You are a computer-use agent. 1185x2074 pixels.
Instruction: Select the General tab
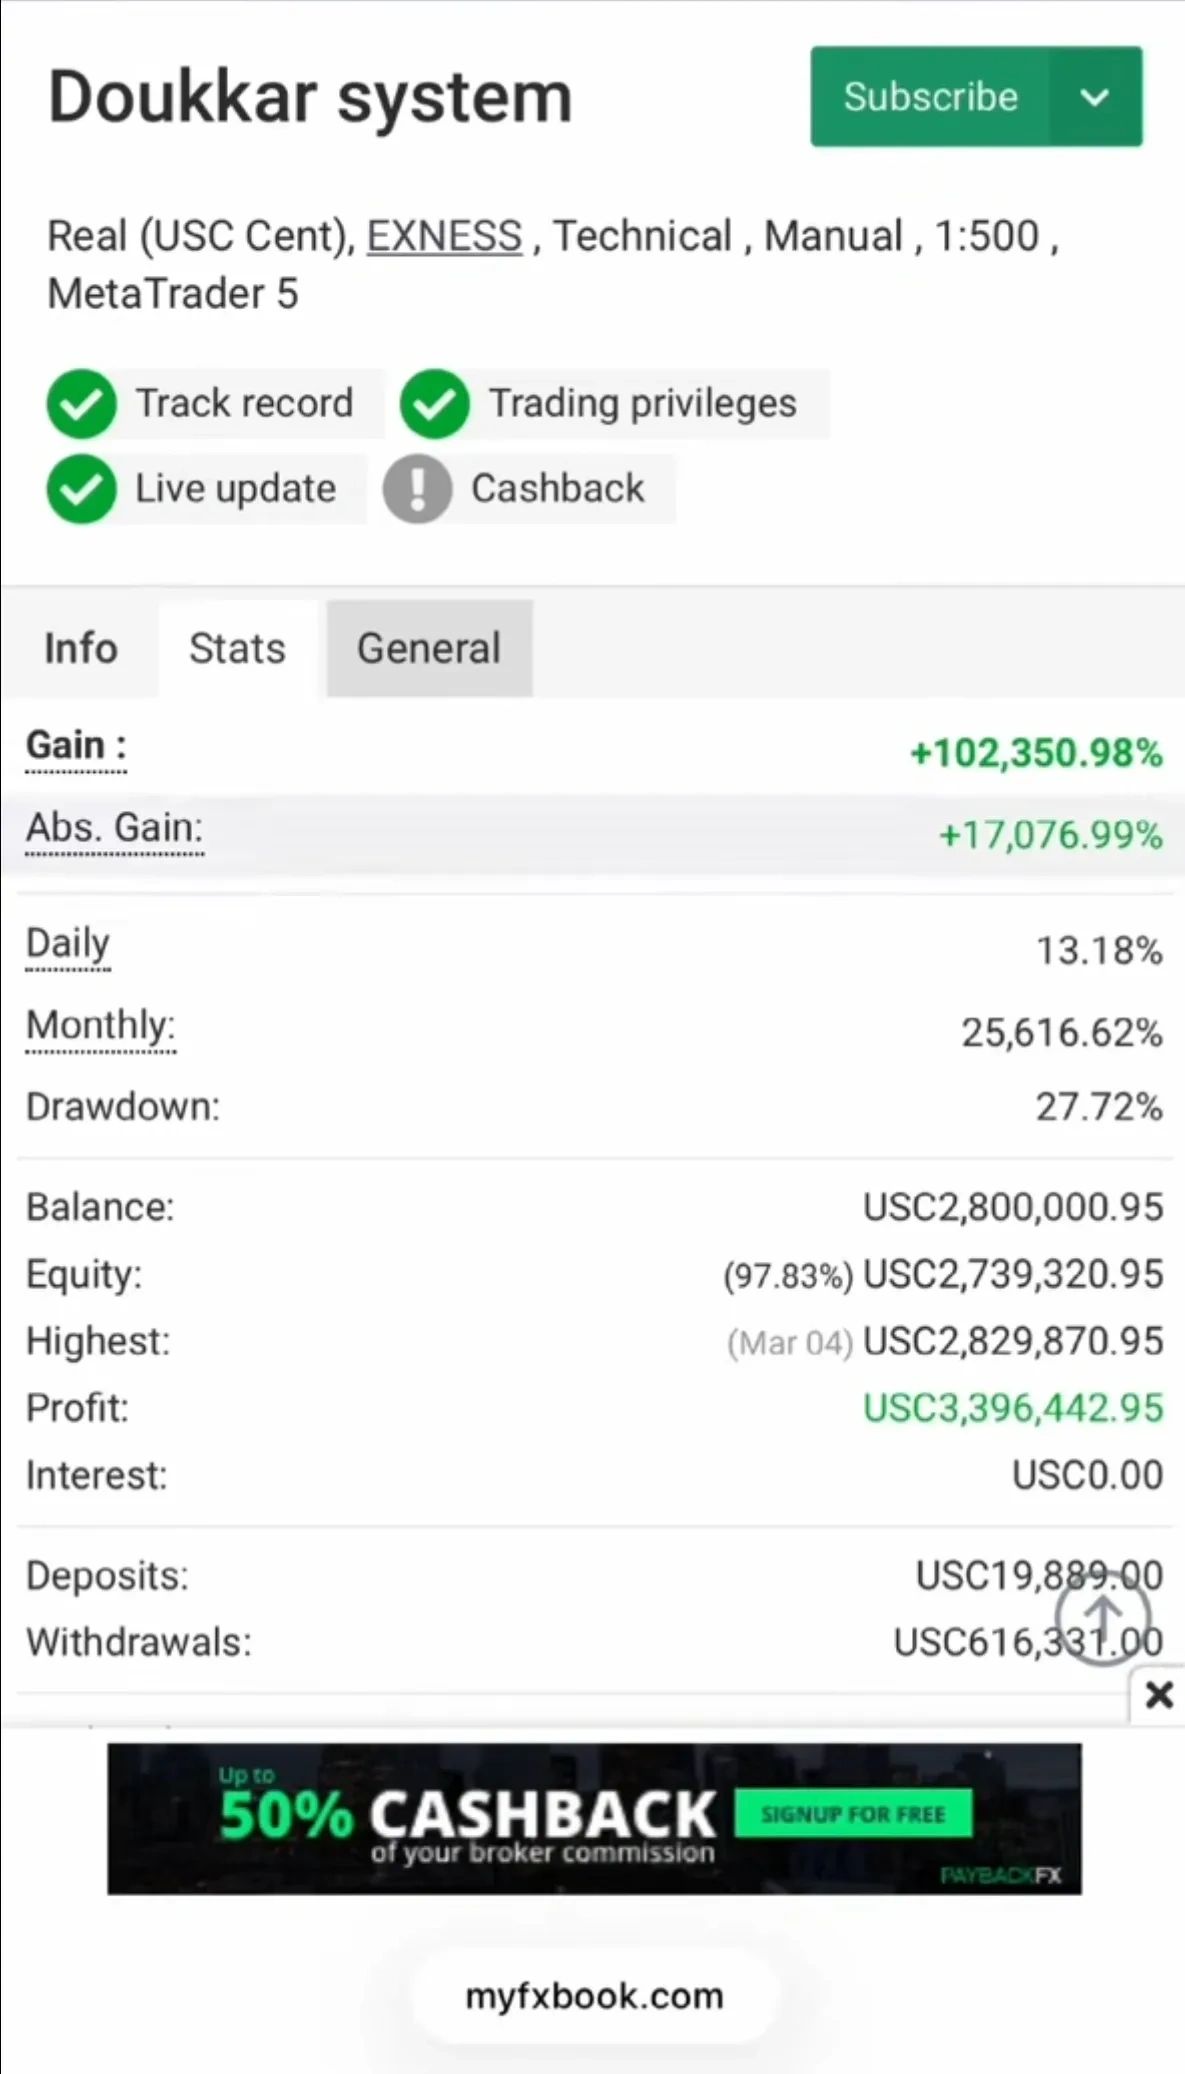429,648
